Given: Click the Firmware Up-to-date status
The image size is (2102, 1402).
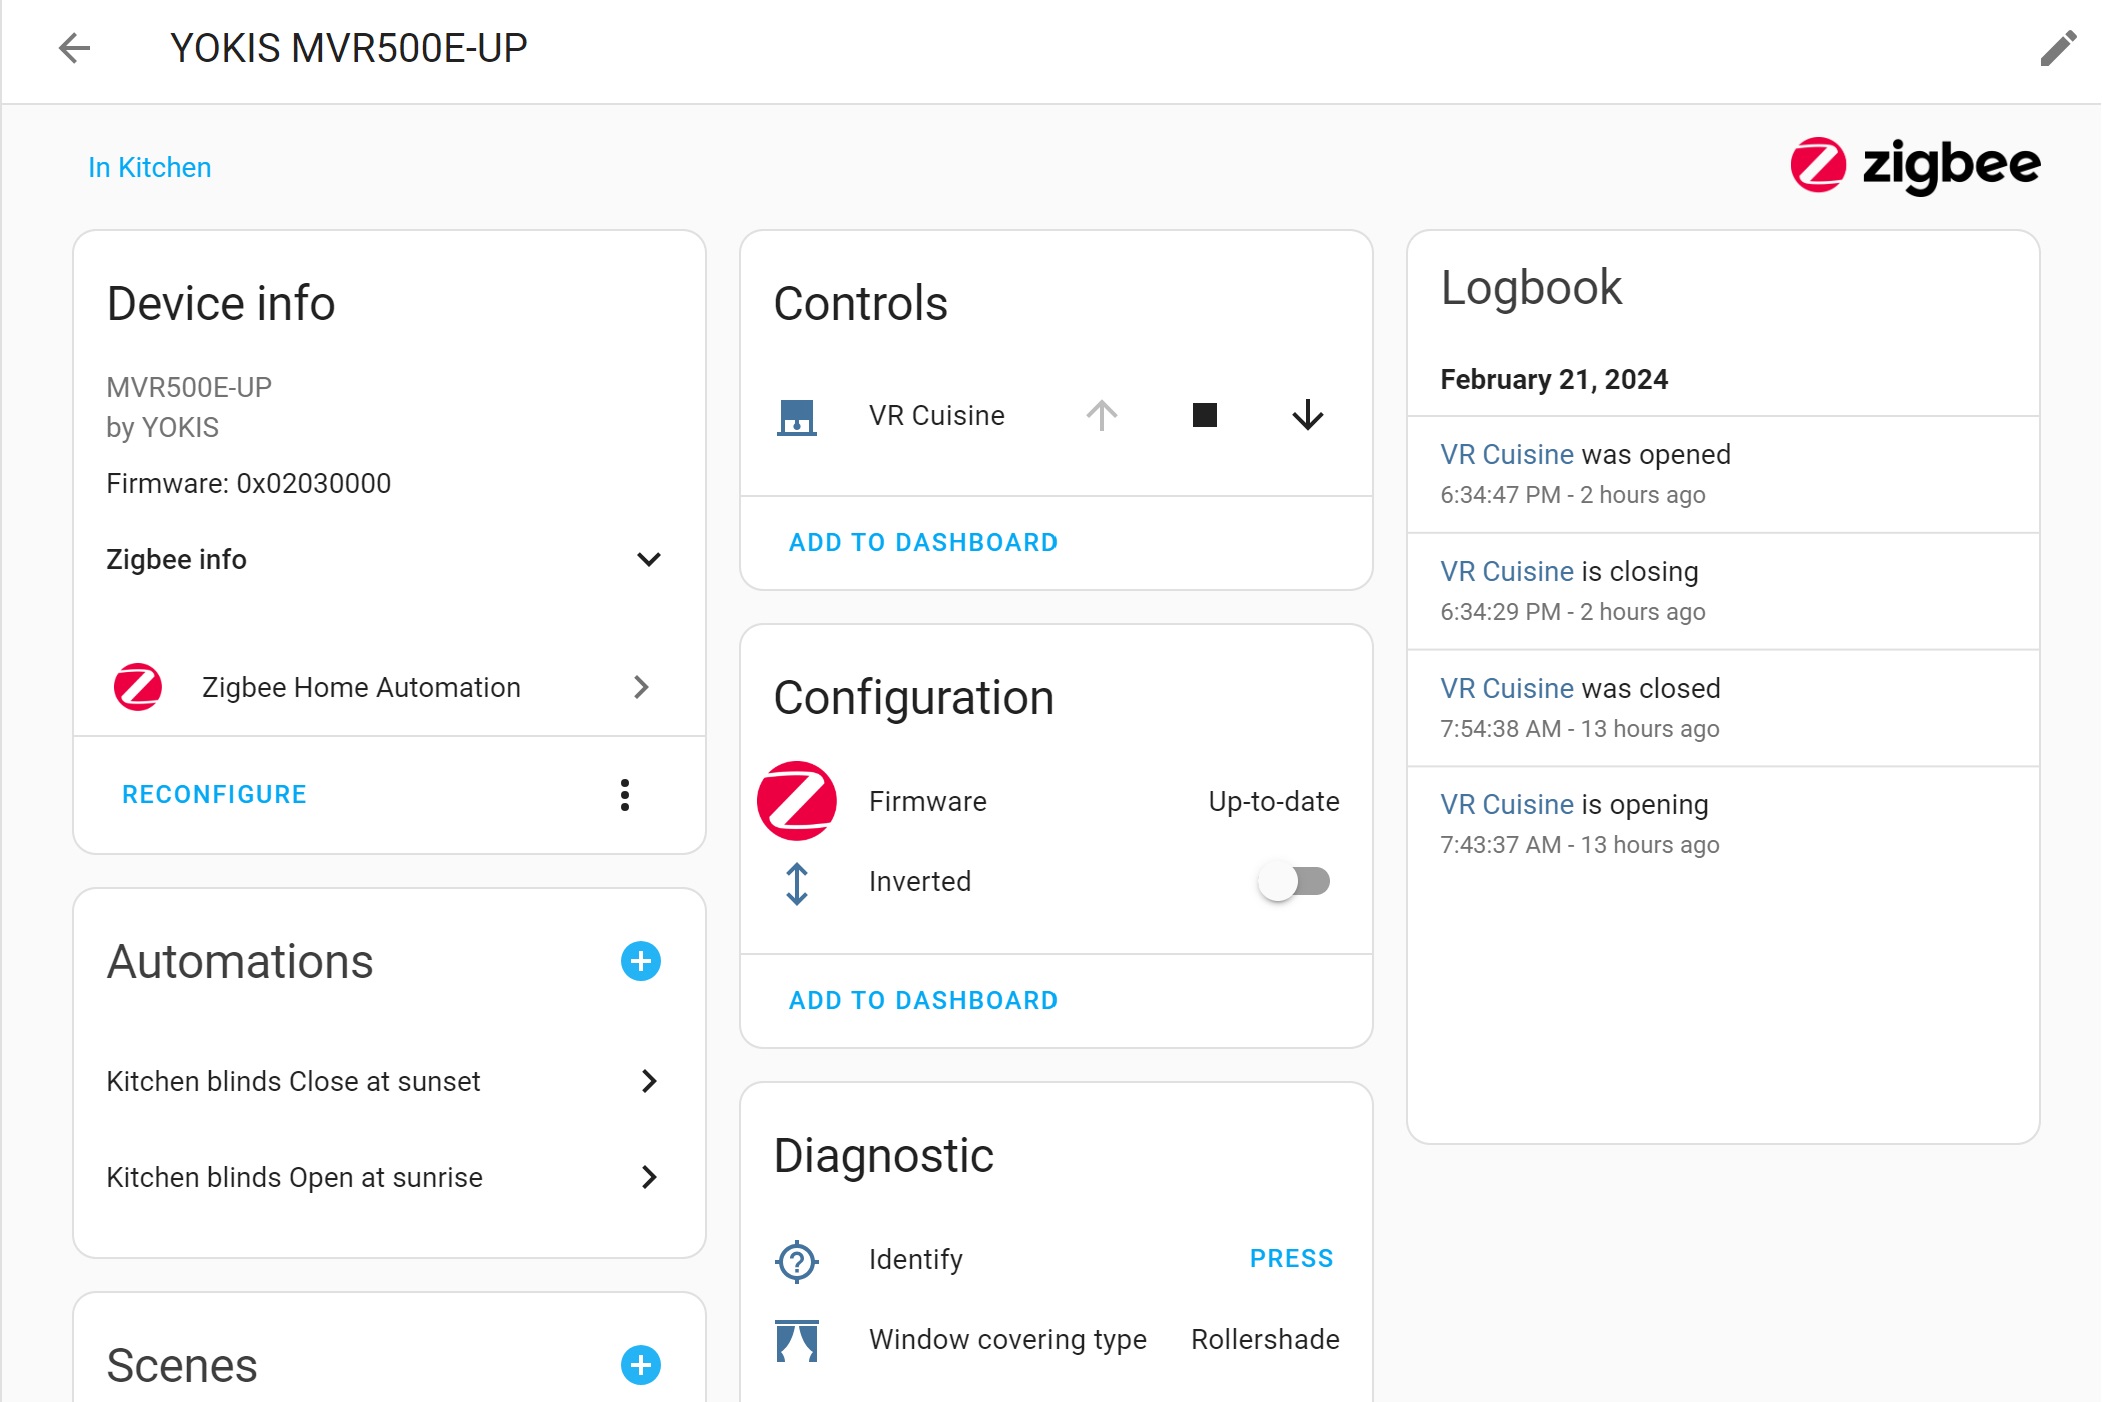Looking at the screenshot, I should click(1274, 801).
